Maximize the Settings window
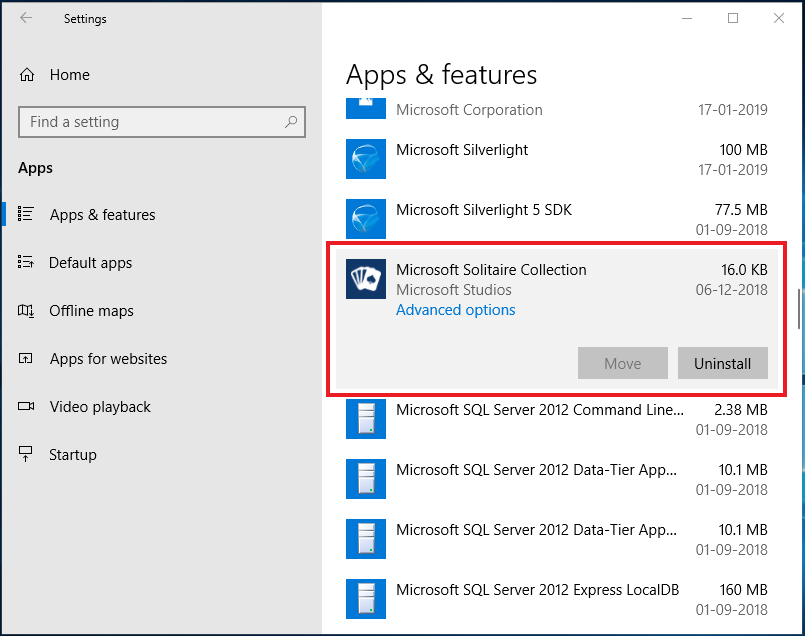Viewport: 805px width, 636px height. (x=733, y=18)
